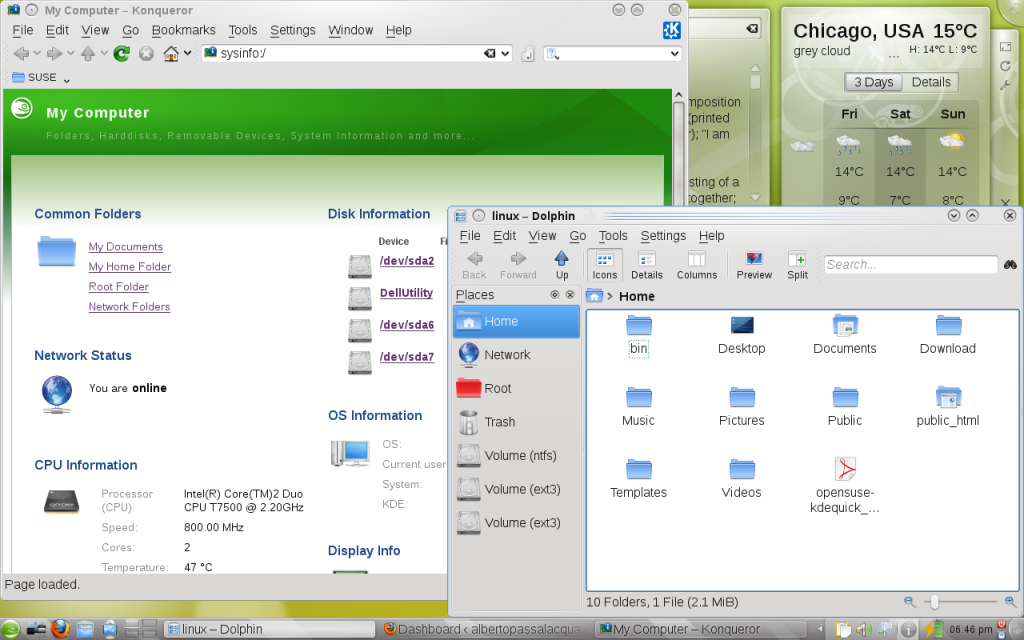Click the speaker volume icon in system tray
Screen dimensions: 1024x640
(x=863, y=630)
